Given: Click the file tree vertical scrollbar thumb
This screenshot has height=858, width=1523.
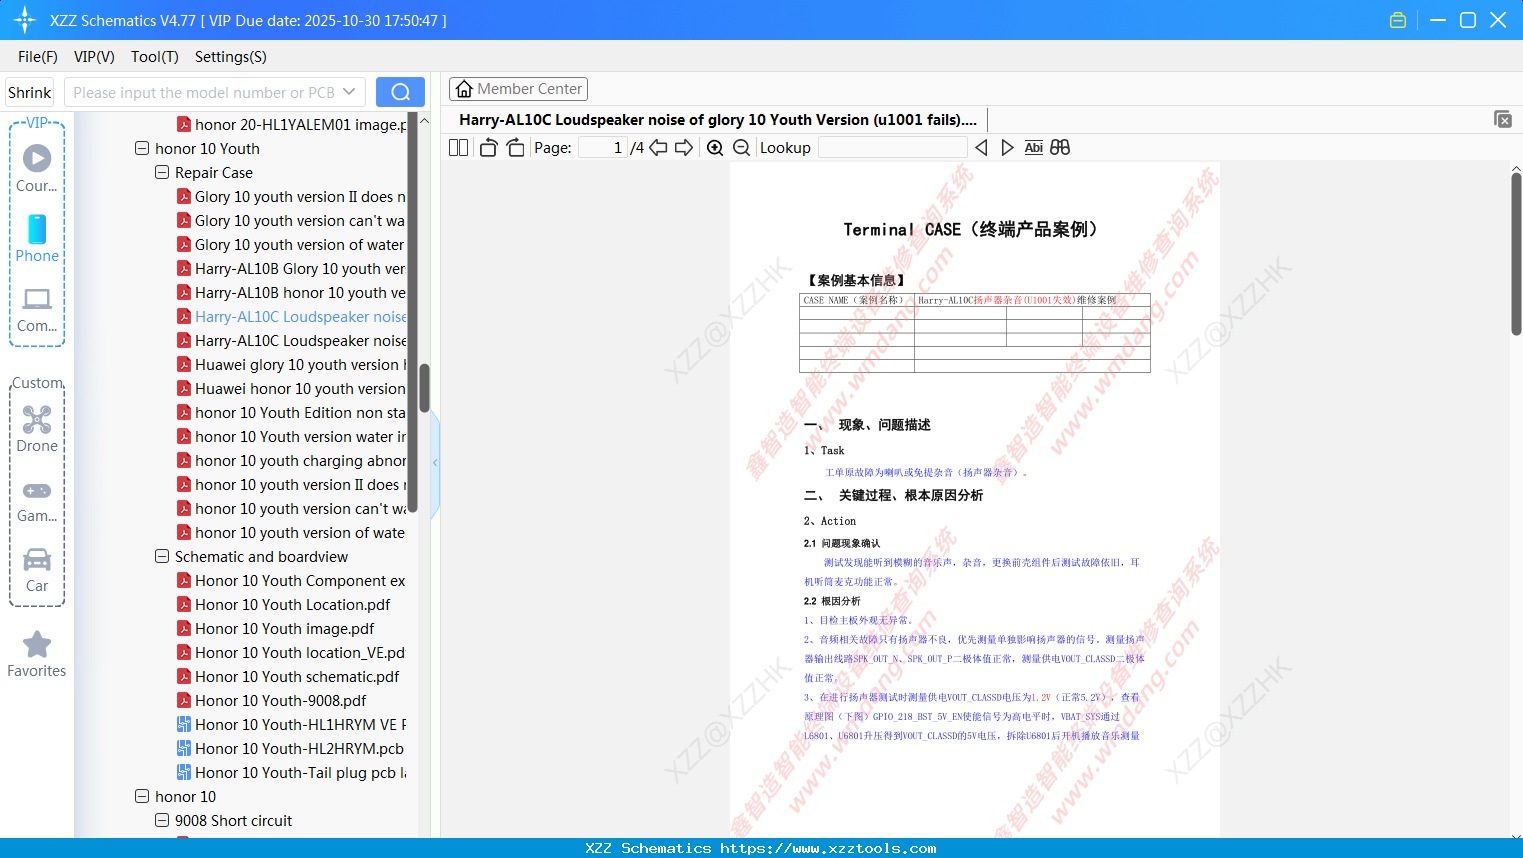Looking at the screenshot, I should (424, 388).
